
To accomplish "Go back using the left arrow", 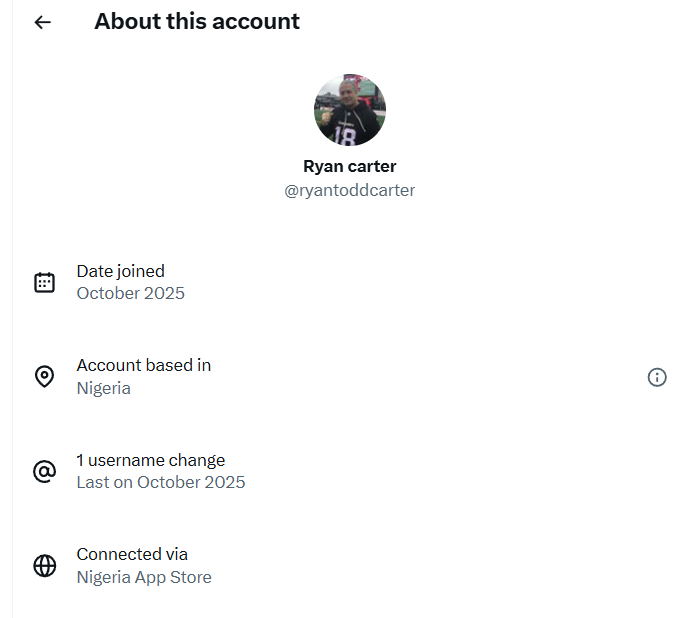I will tap(42, 22).
